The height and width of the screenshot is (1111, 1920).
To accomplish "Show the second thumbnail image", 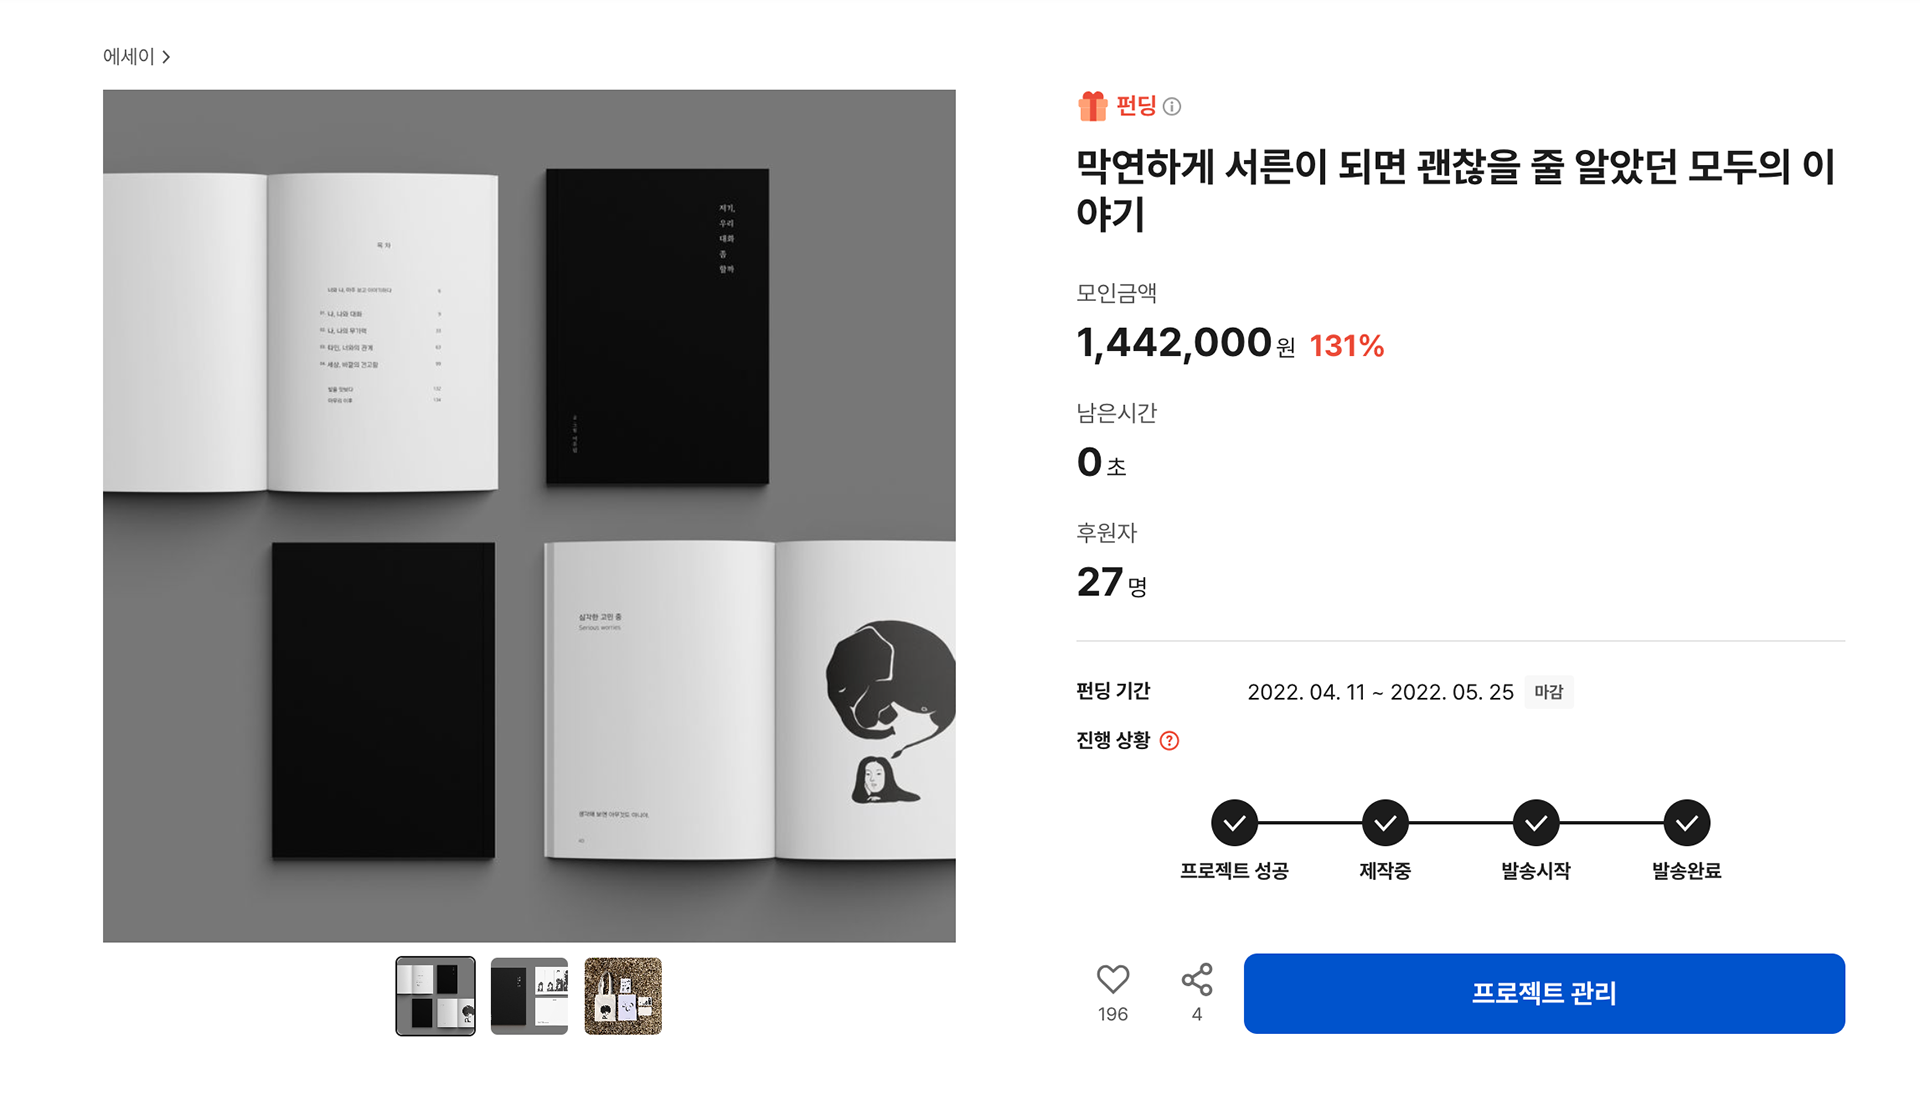I will click(x=529, y=996).
